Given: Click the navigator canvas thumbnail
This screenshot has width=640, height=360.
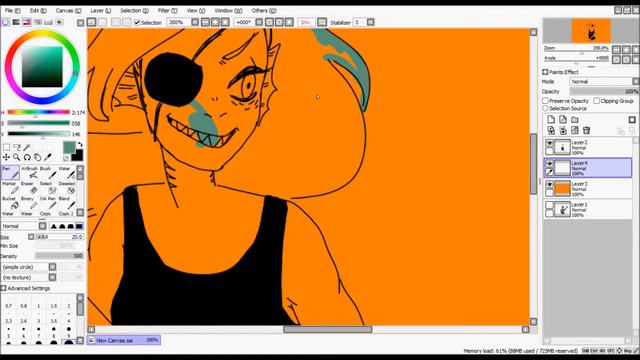Looking at the screenshot, I should click(591, 31).
